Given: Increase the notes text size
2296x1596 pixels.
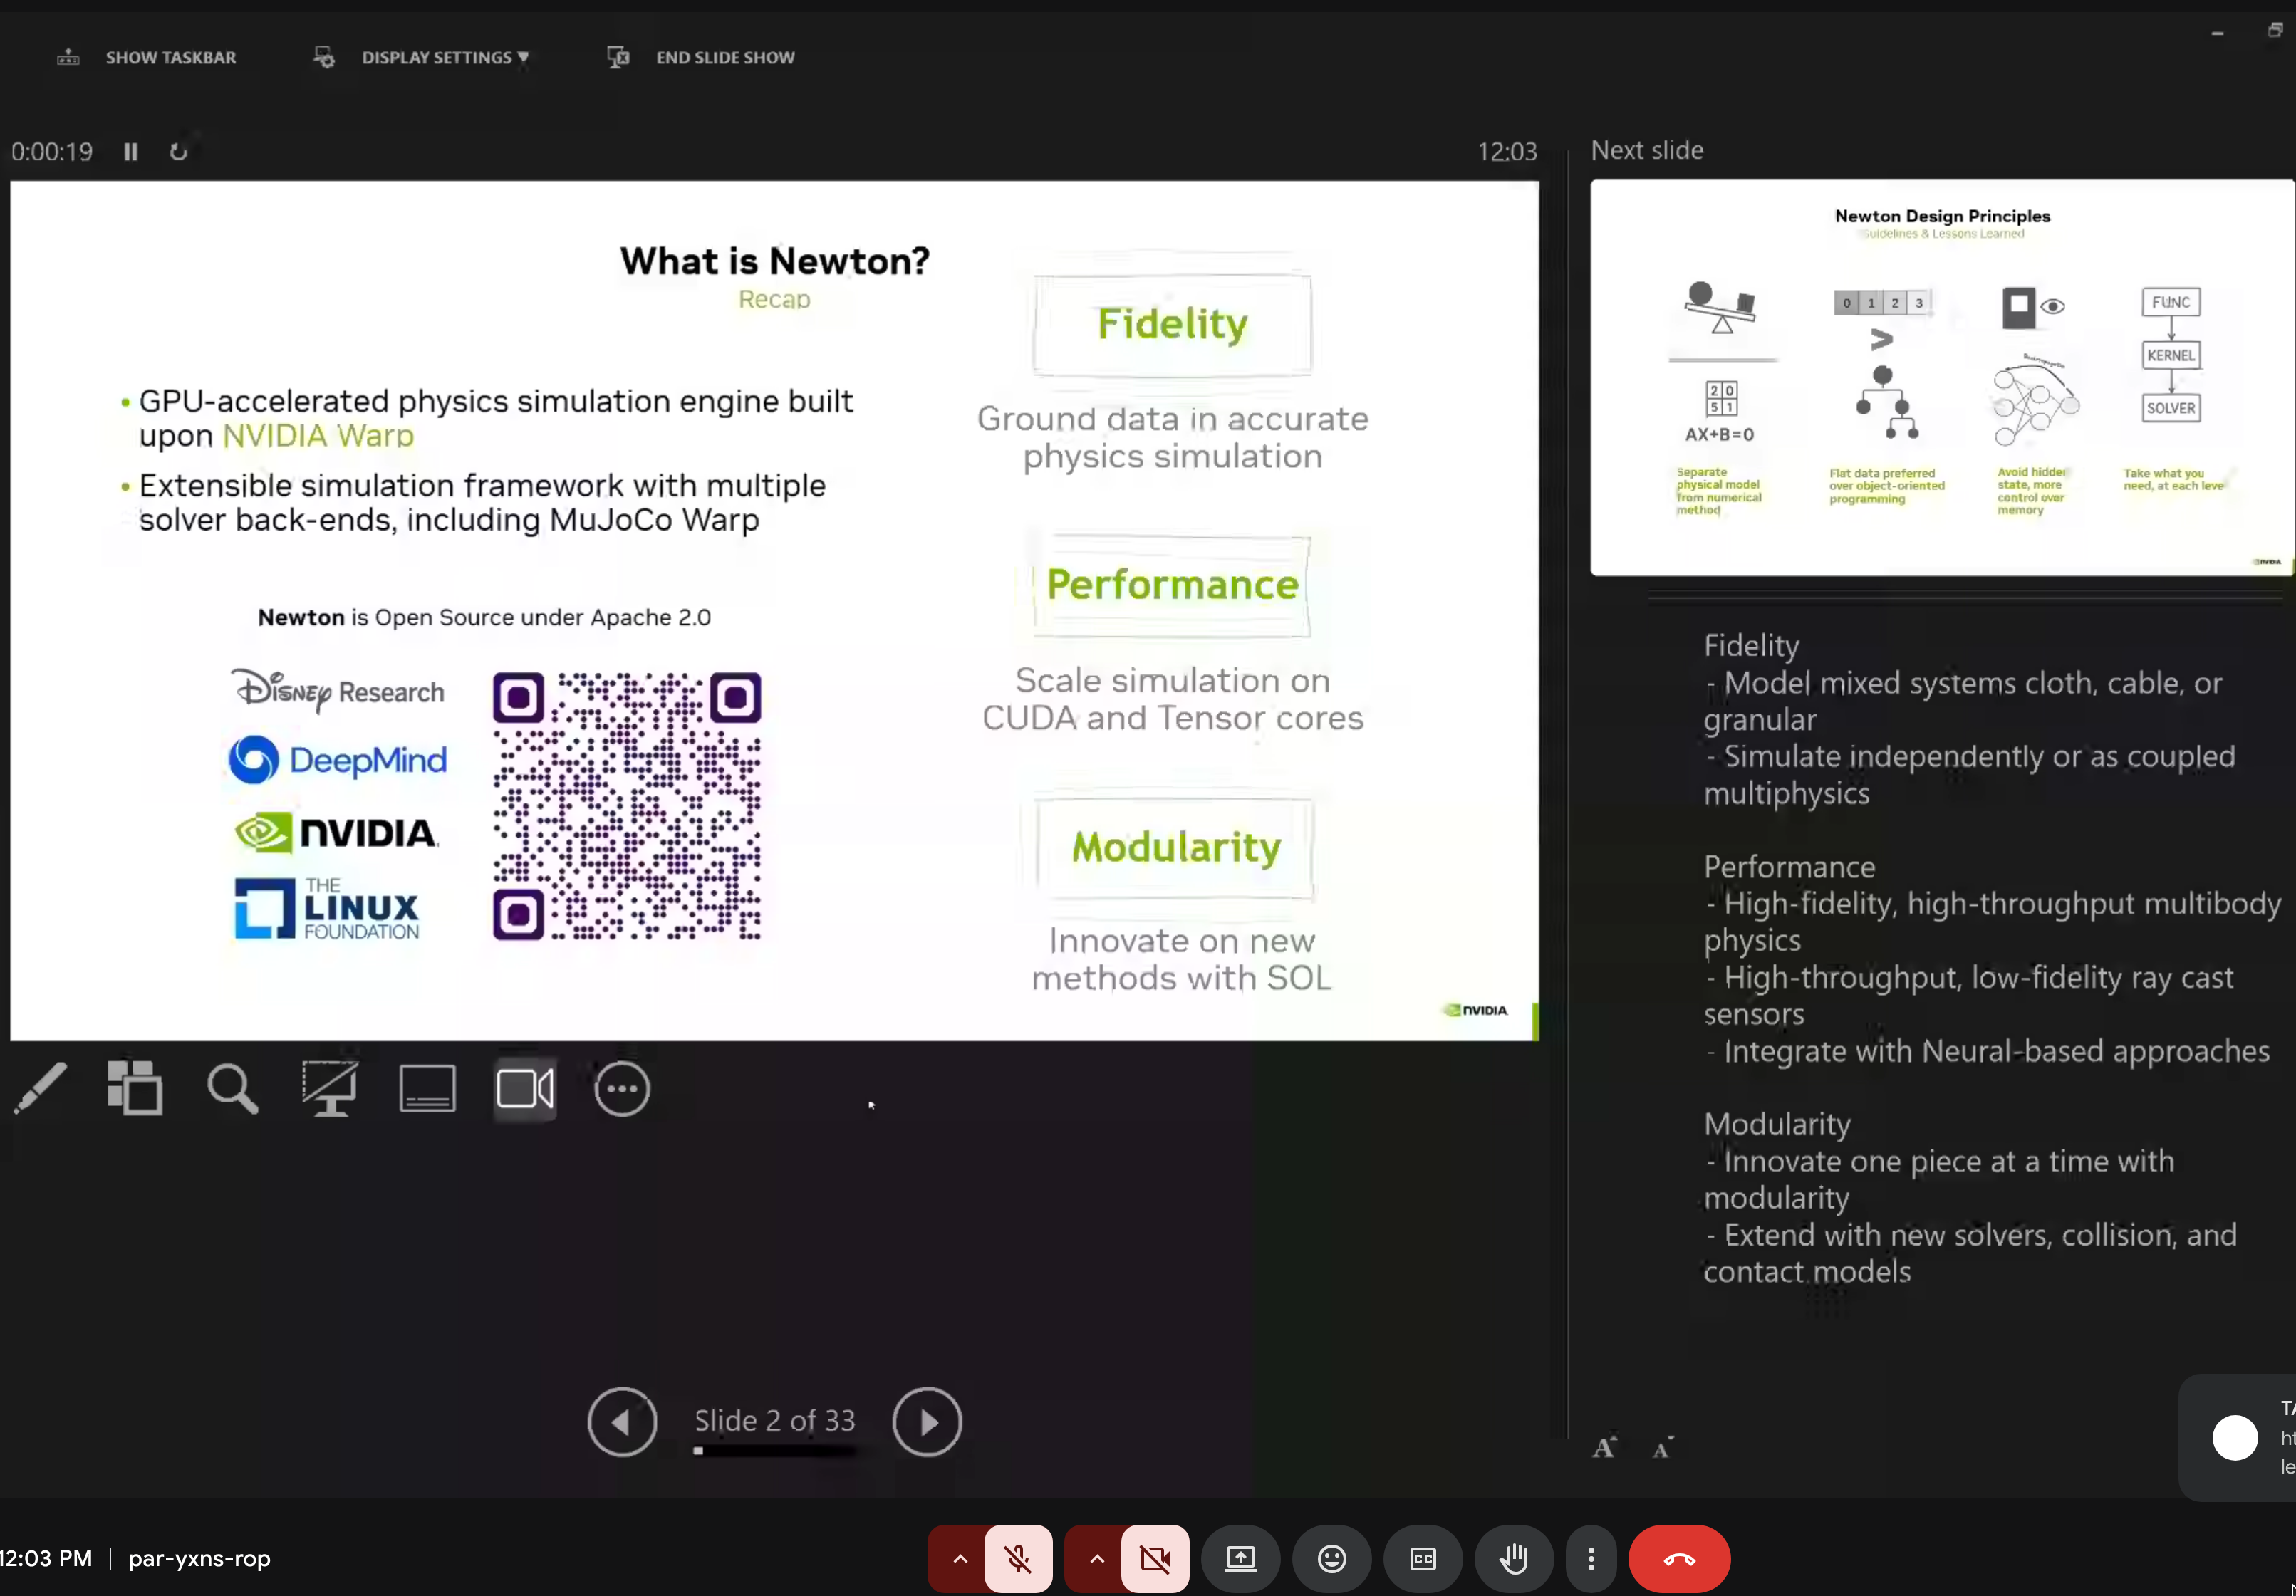Looking at the screenshot, I should pos(1604,1446).
